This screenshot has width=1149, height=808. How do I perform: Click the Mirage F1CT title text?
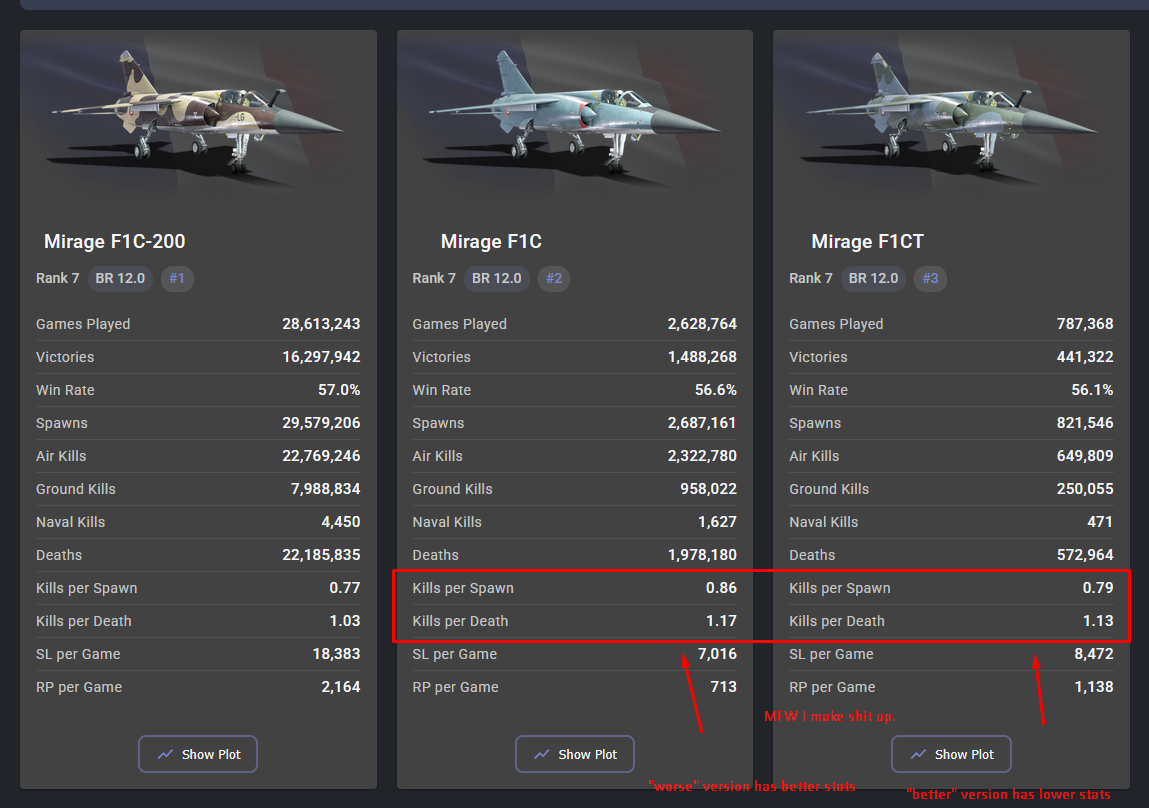(867, 241)
